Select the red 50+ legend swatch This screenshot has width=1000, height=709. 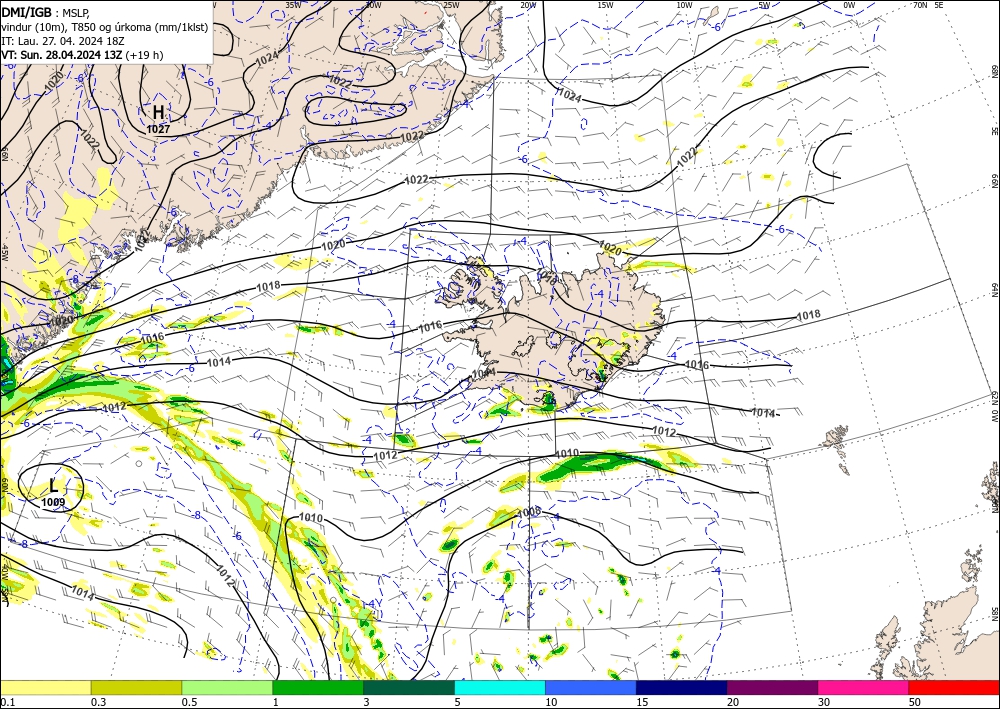[954, 687]
